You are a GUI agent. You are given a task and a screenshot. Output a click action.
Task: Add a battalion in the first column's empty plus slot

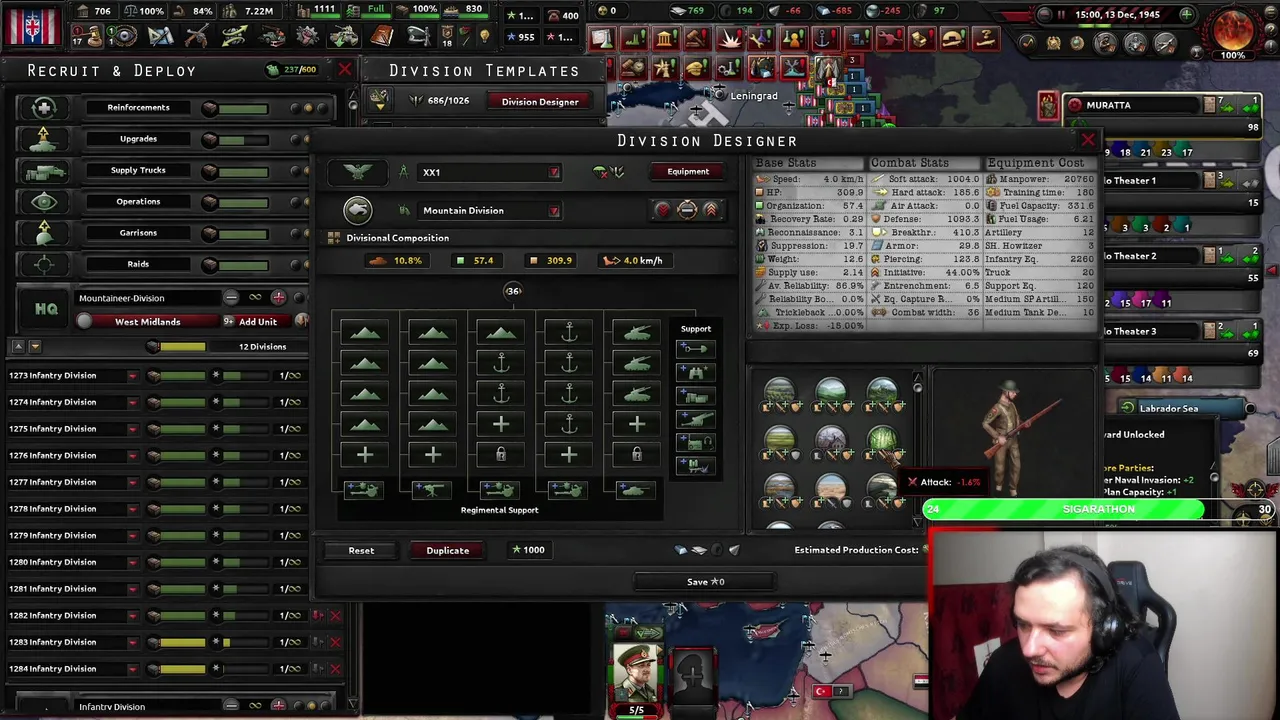click(x=364, y=455)
